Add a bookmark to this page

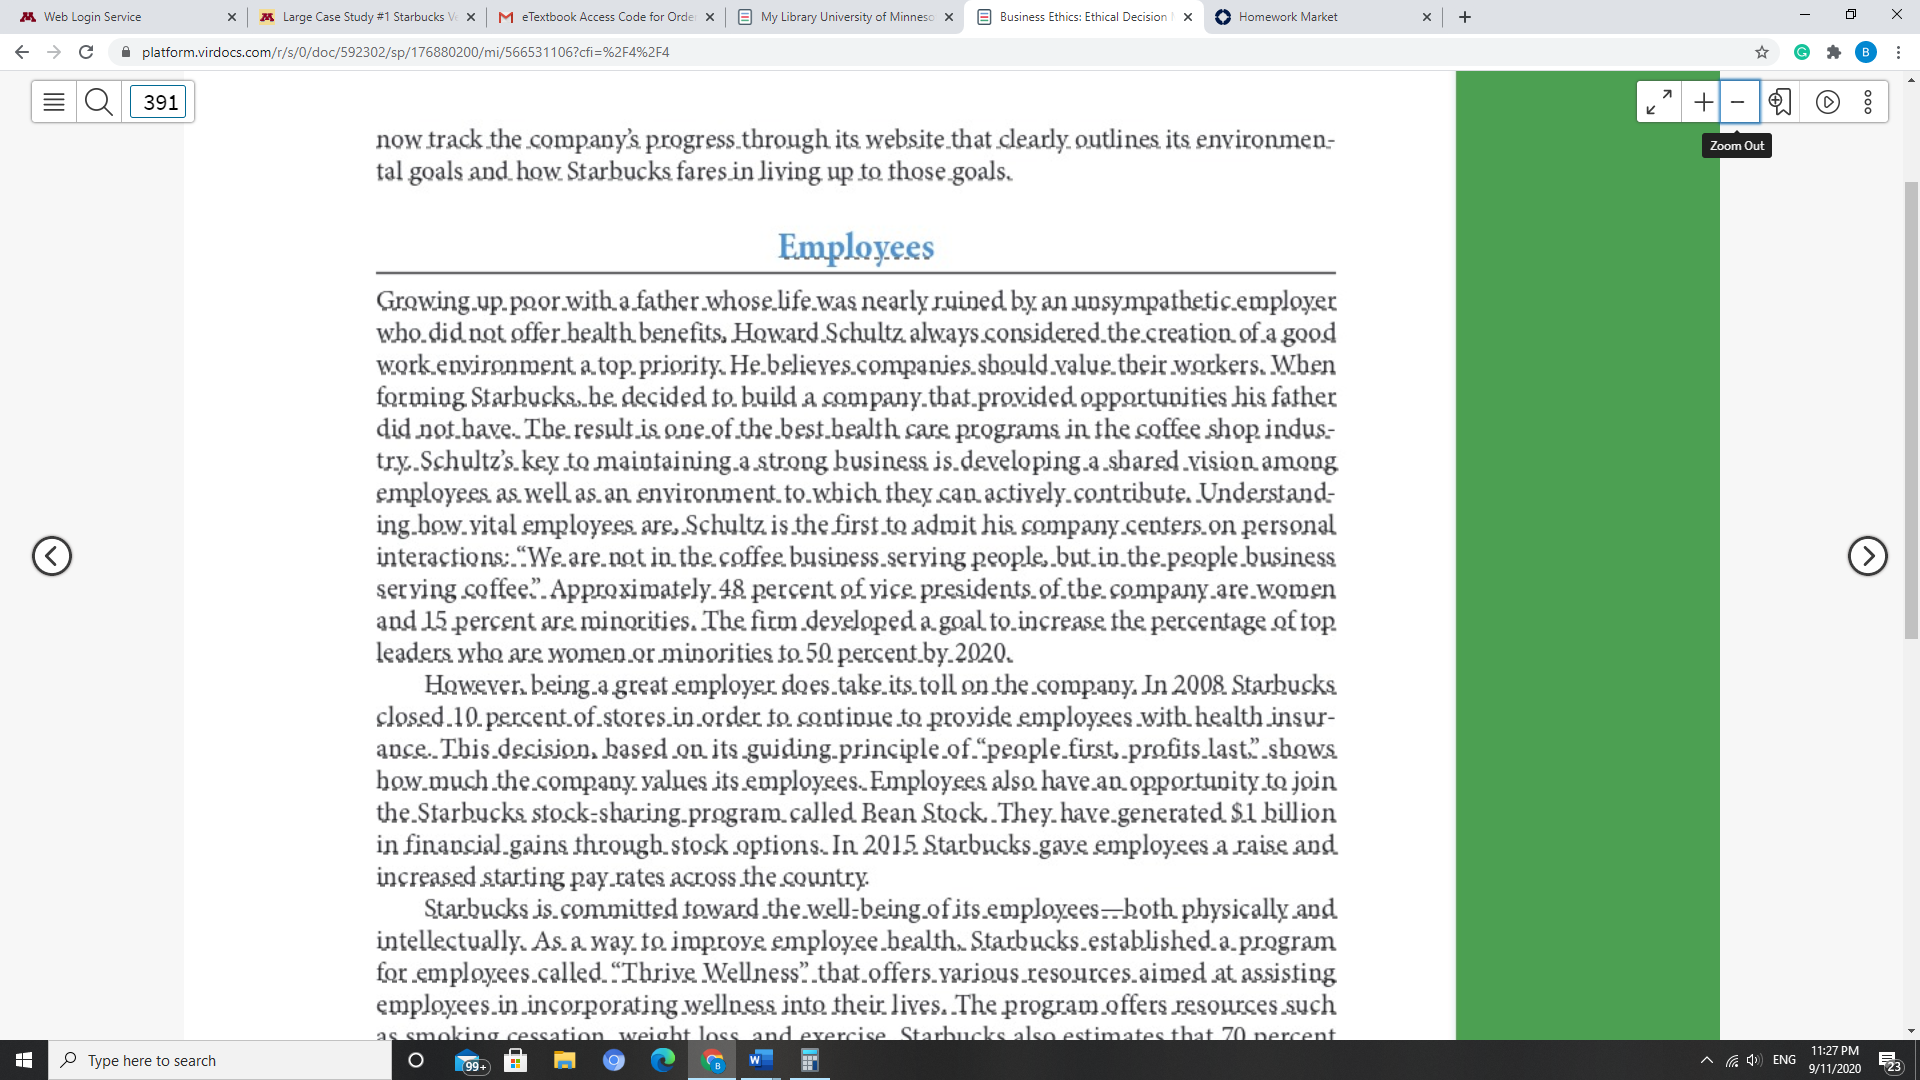(x=1780, y=102)
